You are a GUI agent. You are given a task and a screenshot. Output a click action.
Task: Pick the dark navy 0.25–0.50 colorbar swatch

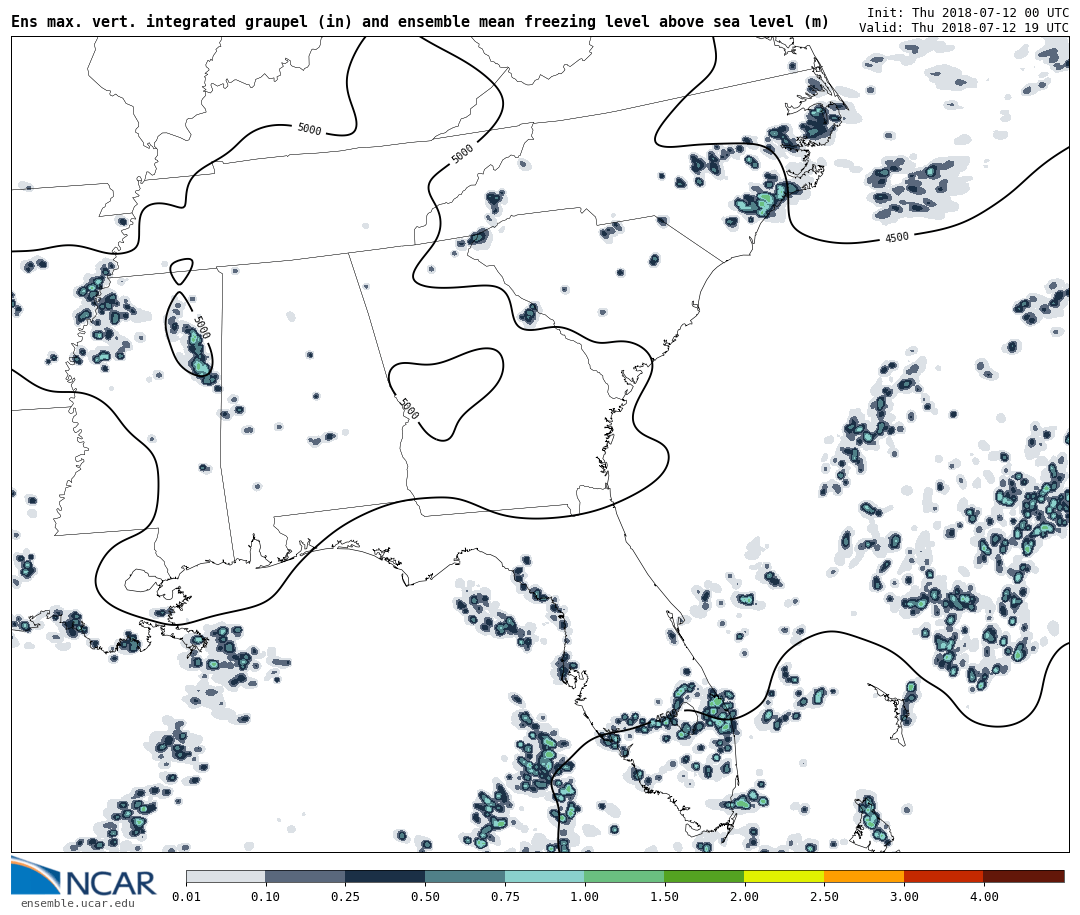point(385,876)
